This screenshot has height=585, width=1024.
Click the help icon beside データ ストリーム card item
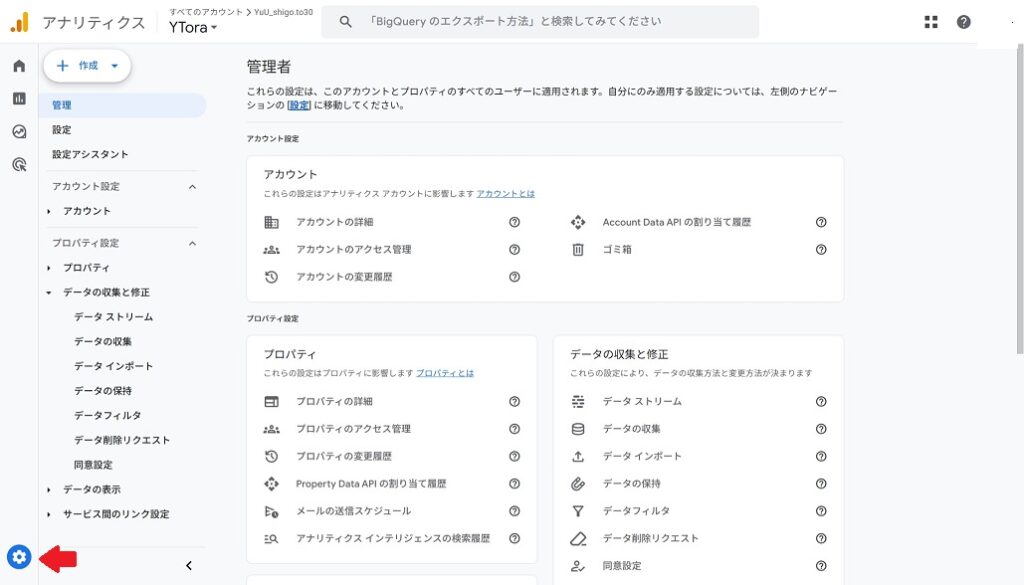[821, 402]
